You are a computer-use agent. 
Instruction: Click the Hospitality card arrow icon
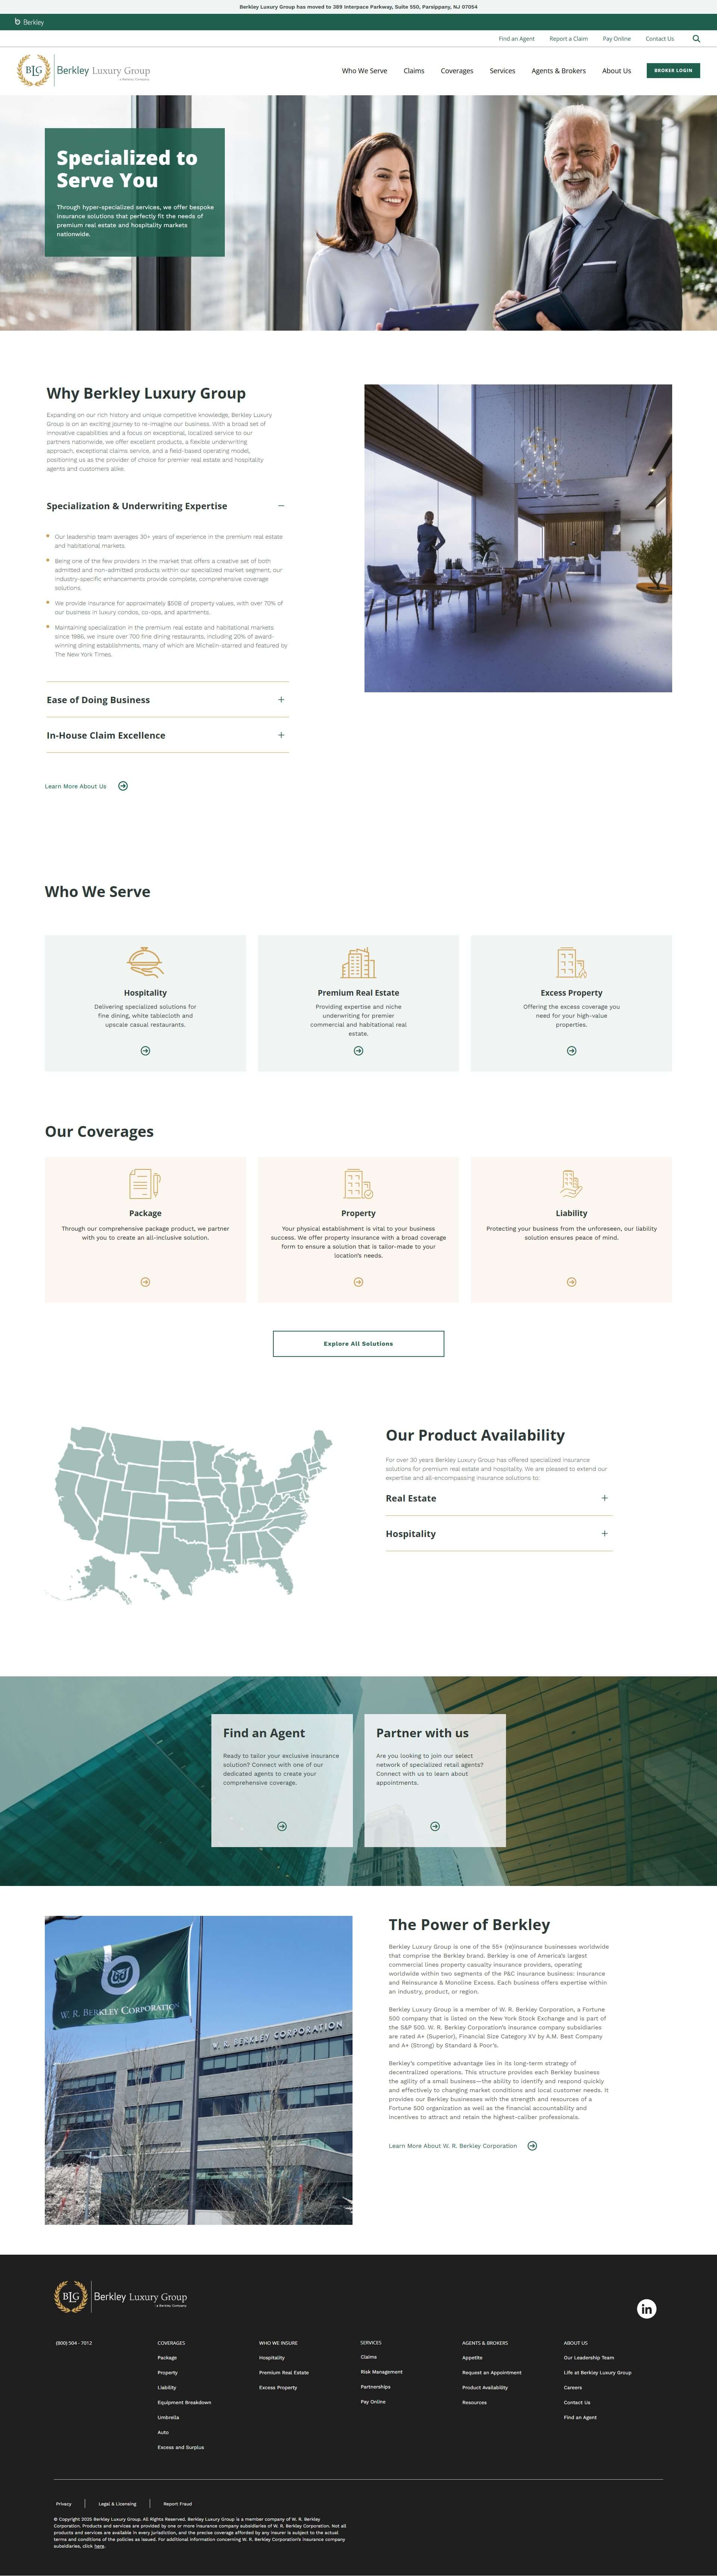(145, 1050)
